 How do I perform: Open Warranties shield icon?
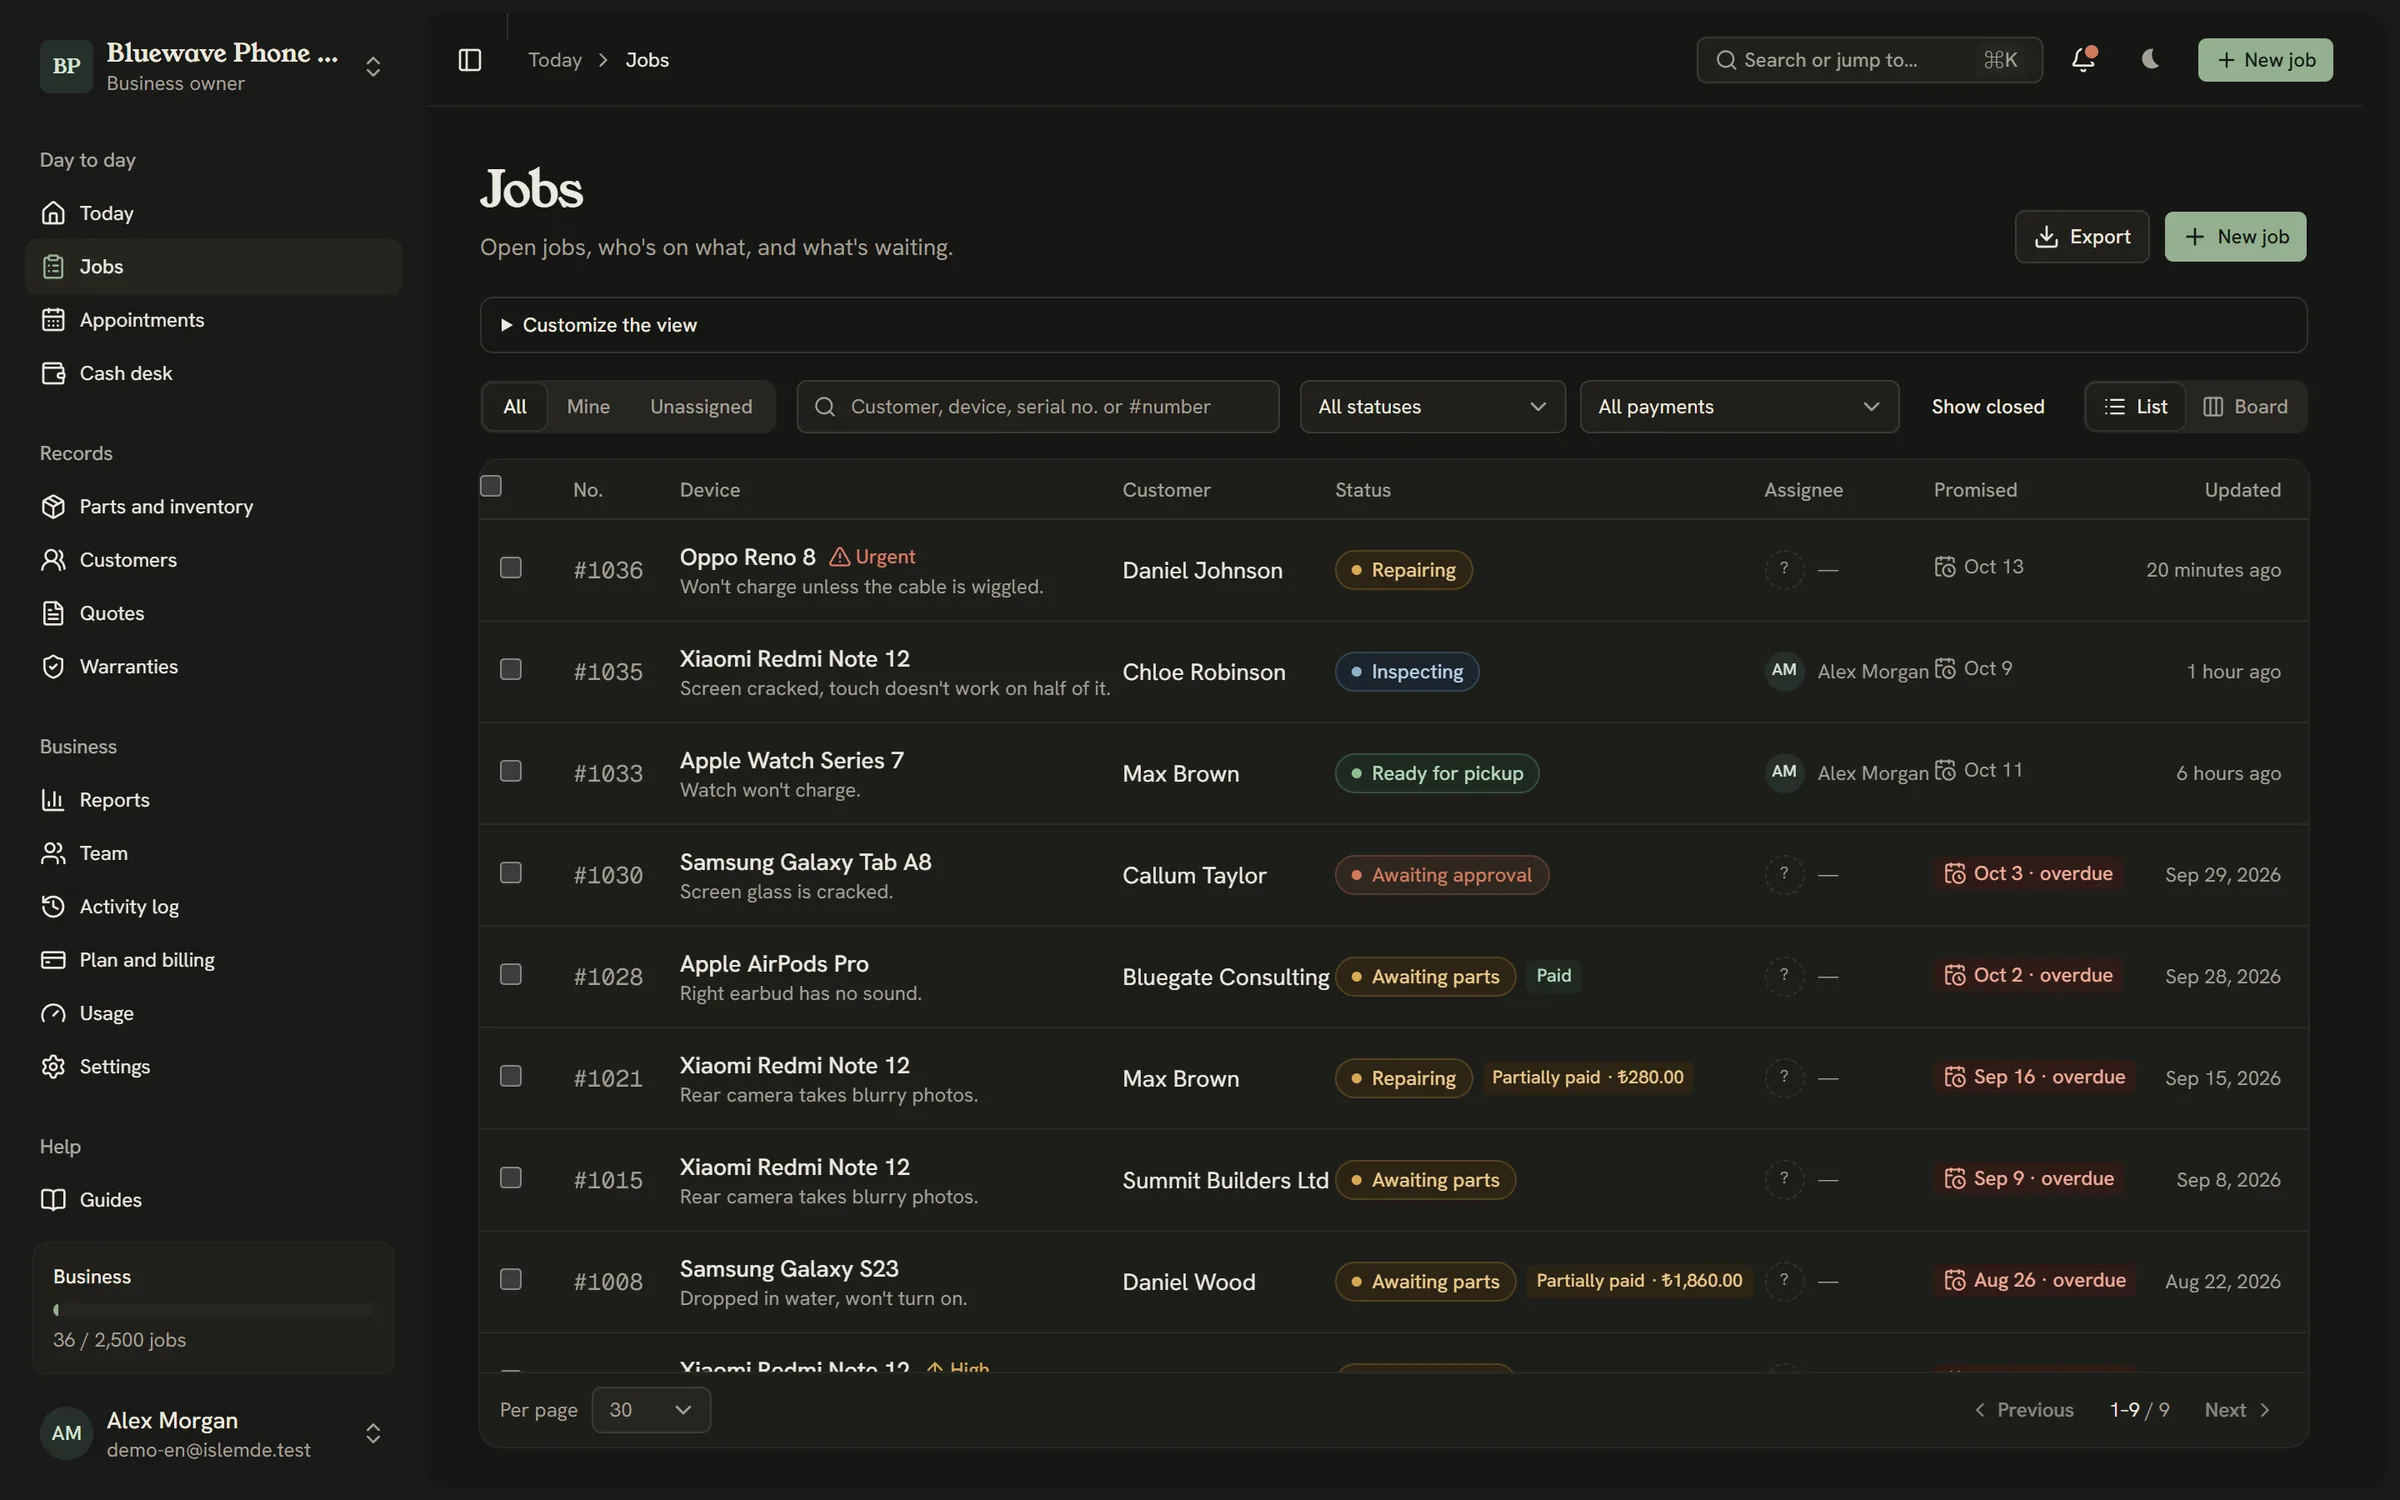tap(53, 666)
